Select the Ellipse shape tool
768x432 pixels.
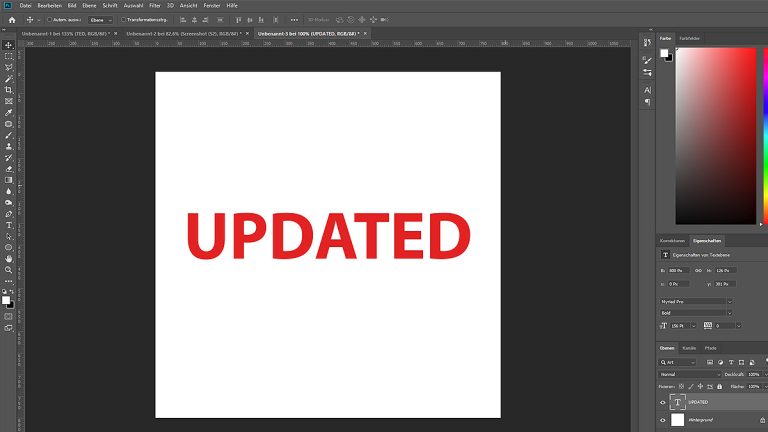point(8,248)
